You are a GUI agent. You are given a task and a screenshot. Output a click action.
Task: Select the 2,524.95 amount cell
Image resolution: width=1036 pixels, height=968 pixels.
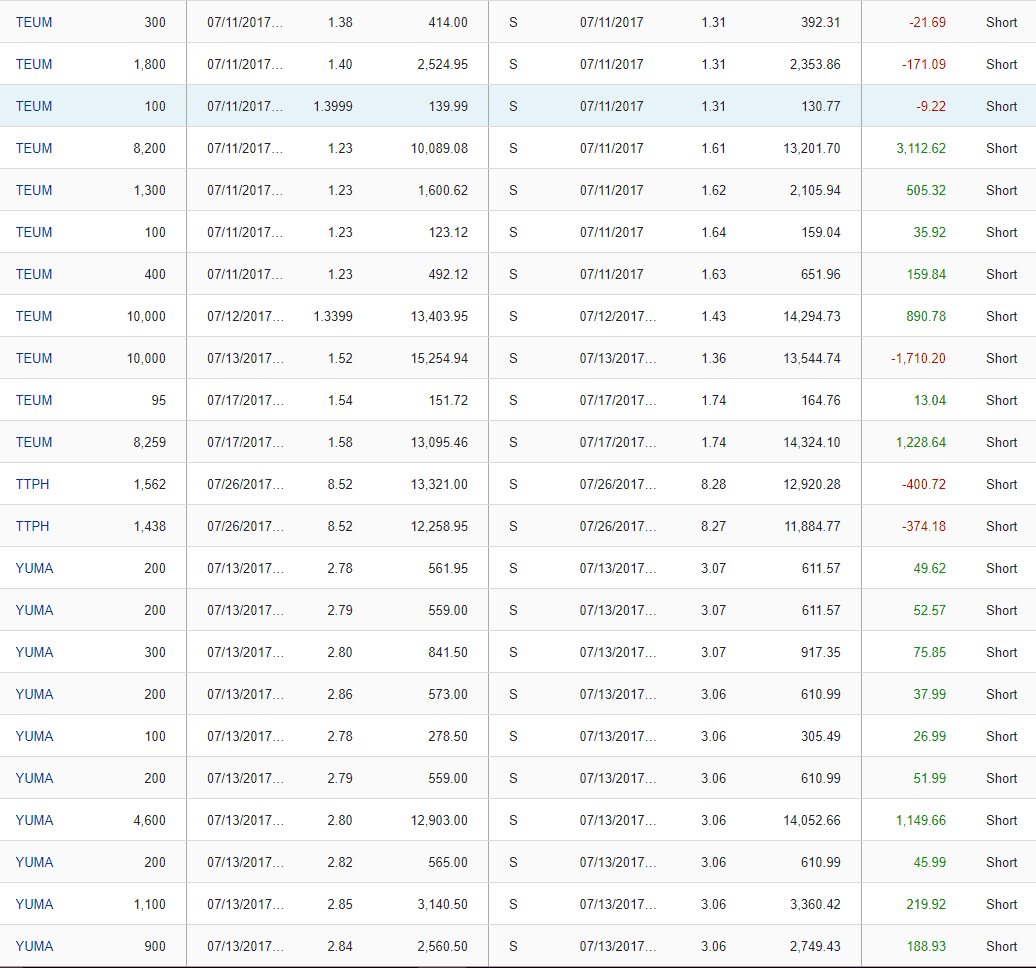coord(442,65)
